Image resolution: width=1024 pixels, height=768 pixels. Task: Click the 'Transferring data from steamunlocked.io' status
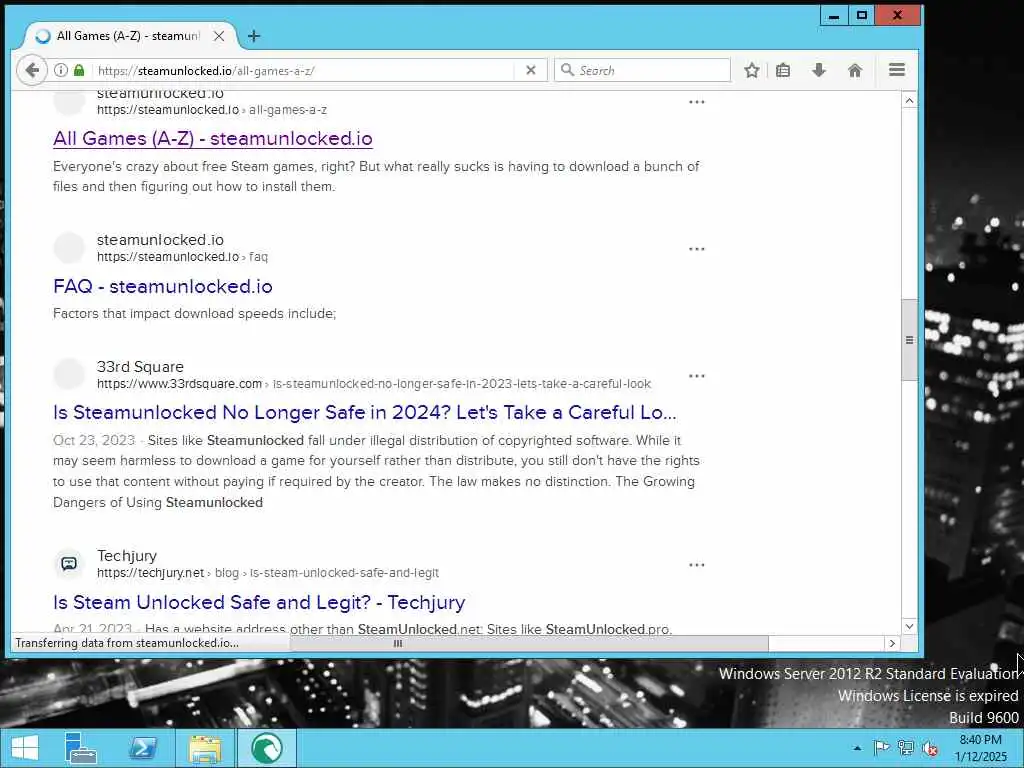[127, 643]
